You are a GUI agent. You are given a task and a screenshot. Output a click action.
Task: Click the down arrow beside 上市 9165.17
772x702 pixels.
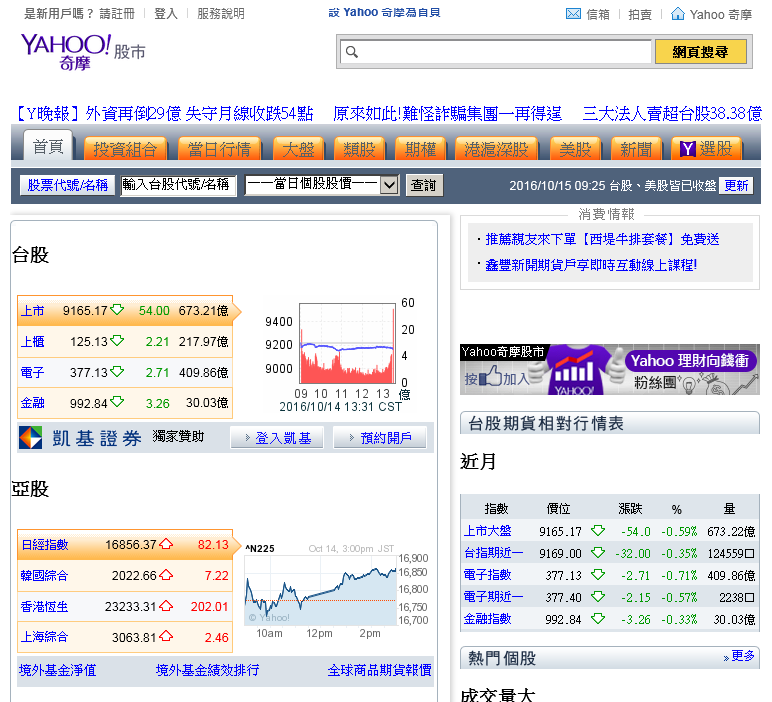(117, 310)
